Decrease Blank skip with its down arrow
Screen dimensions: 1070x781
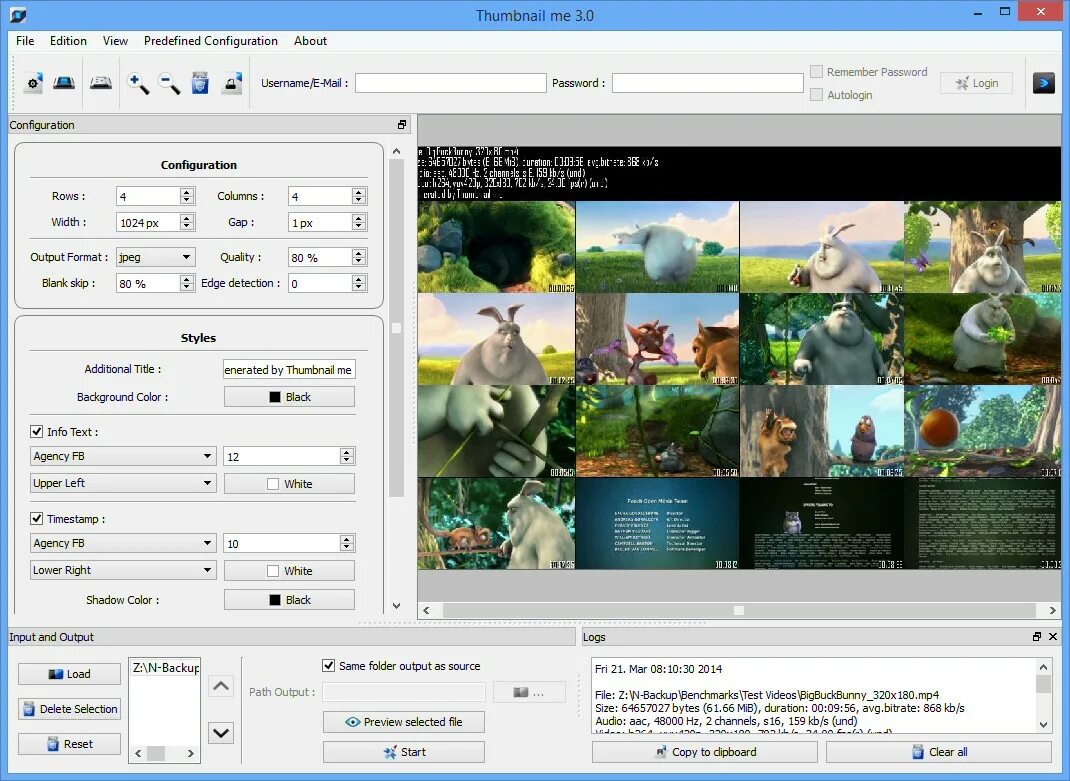tap(187, 287)
